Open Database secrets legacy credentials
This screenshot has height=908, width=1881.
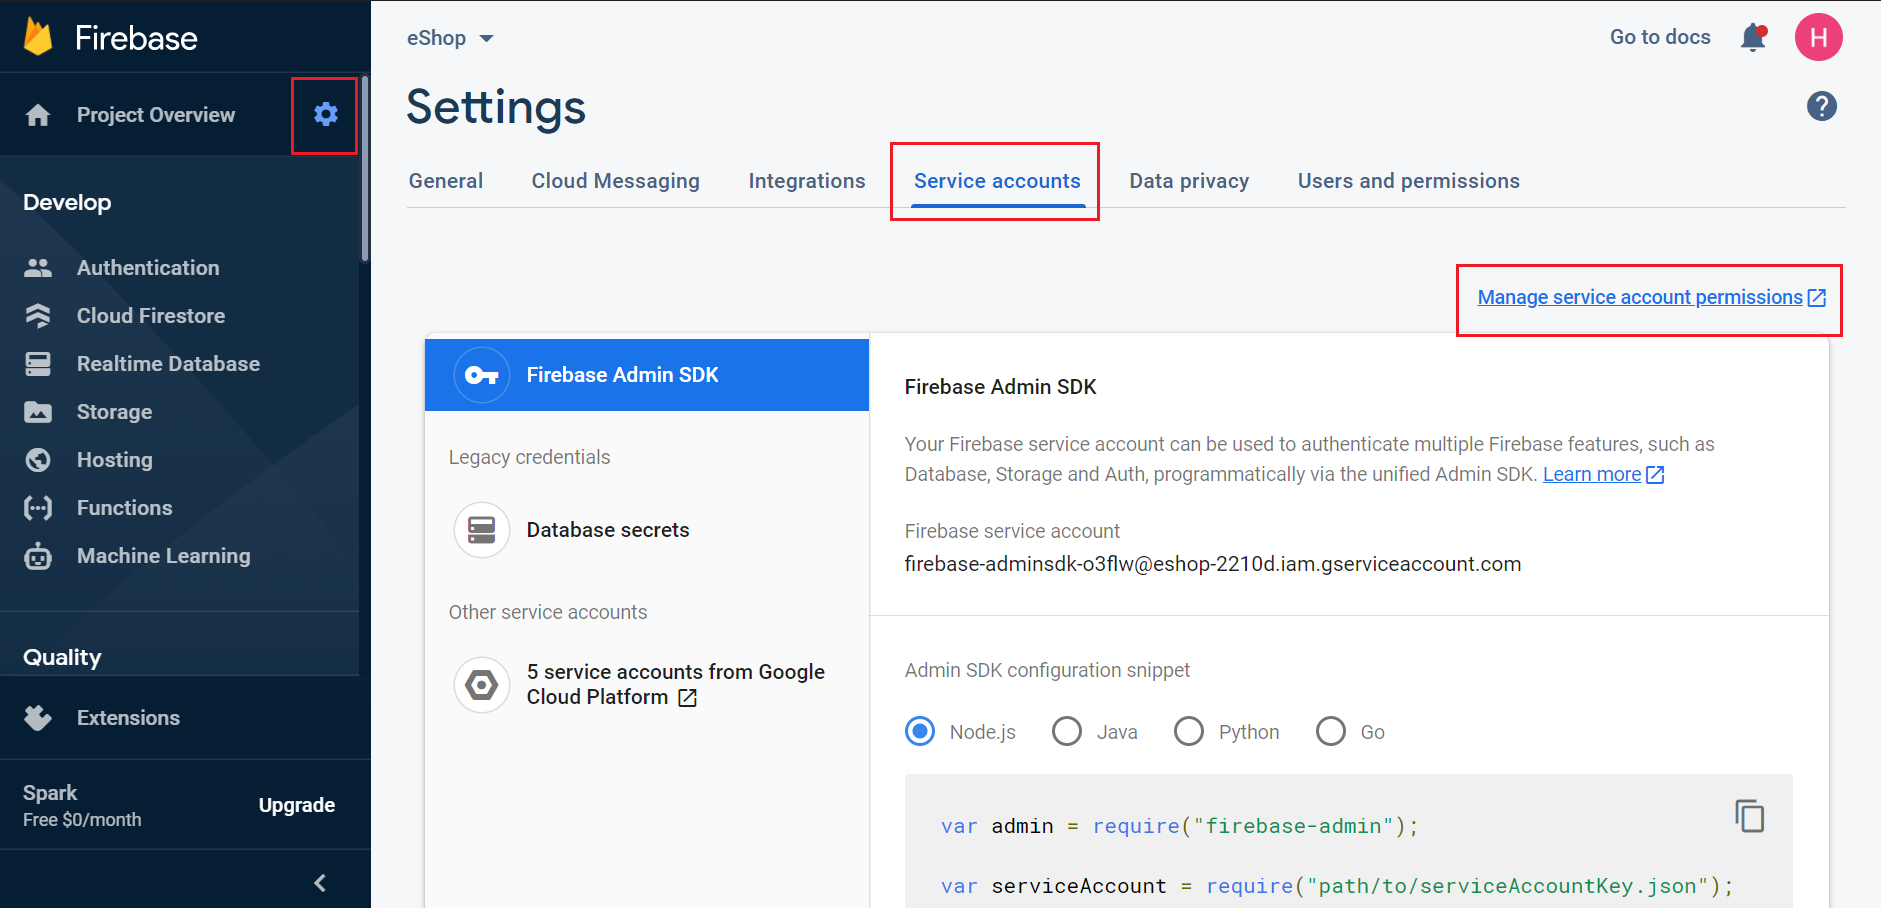[x=607, y=530]
